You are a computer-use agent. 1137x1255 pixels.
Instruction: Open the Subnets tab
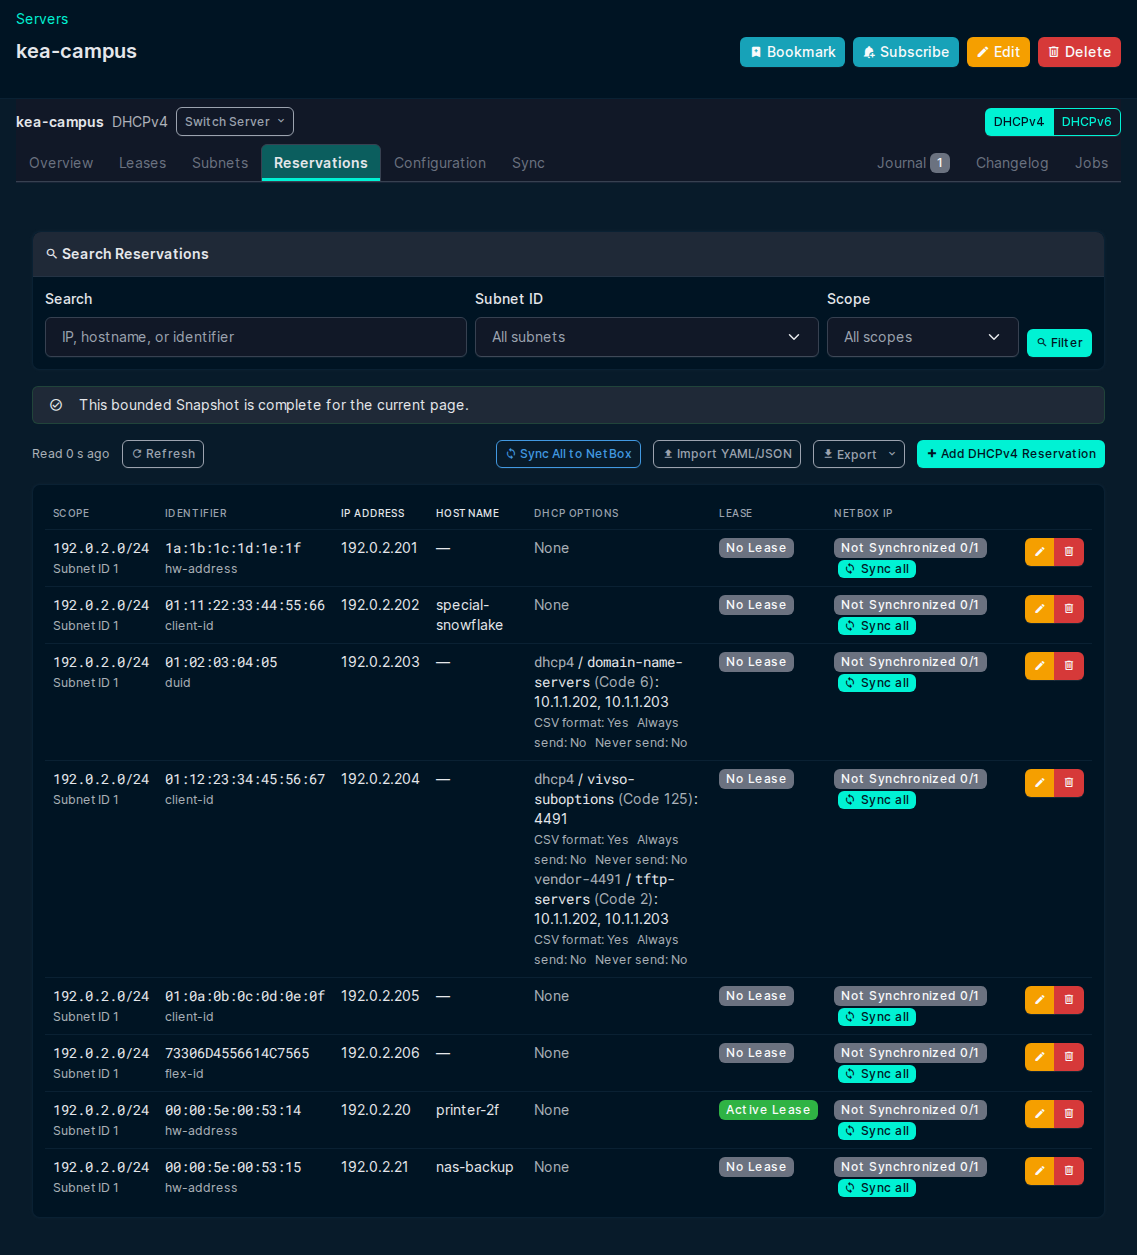coord(220,163)
